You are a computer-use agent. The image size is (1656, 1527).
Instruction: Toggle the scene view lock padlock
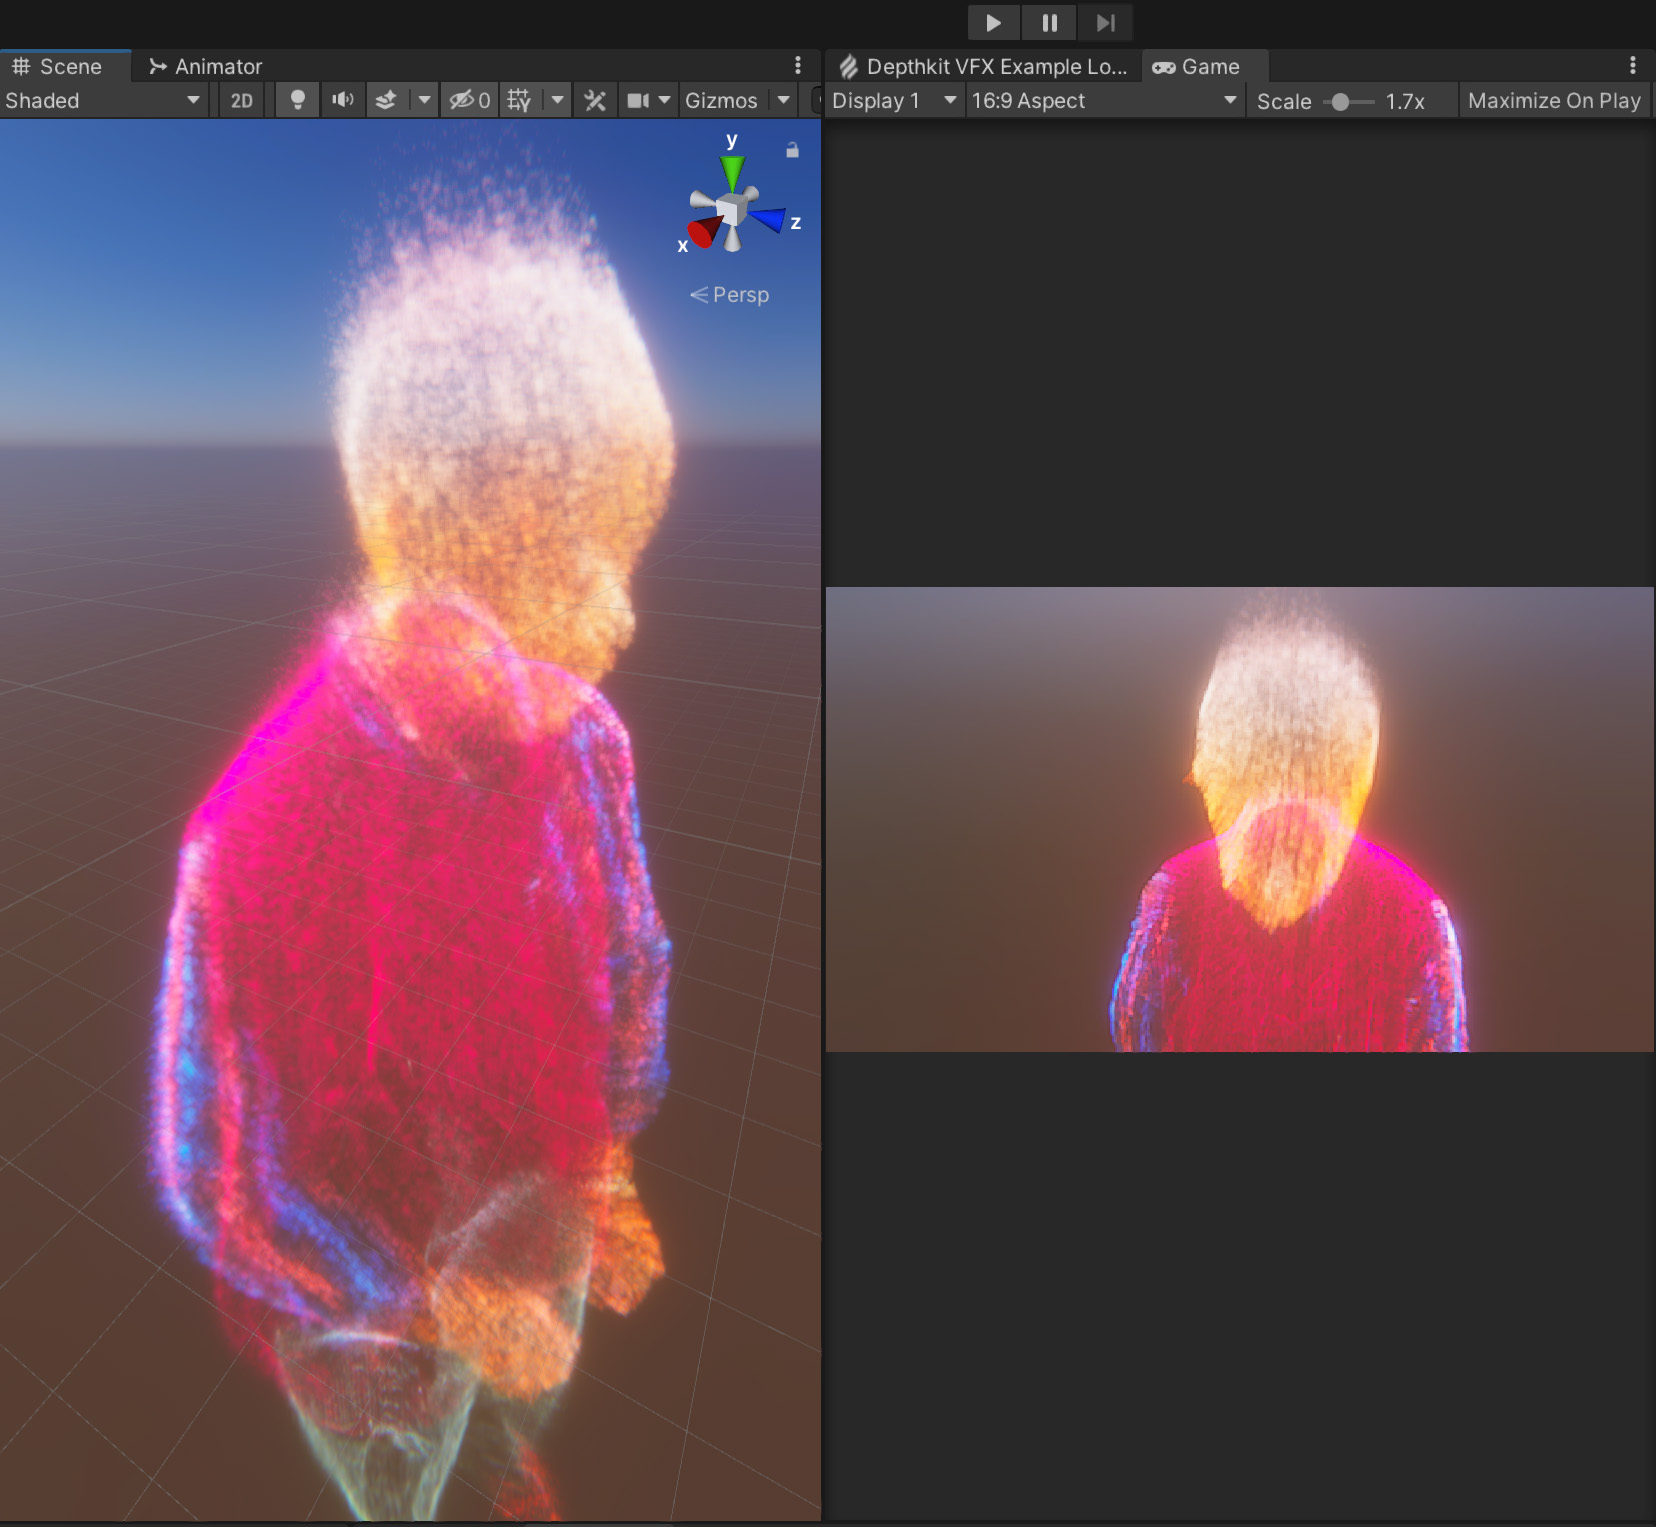point(791,150)
